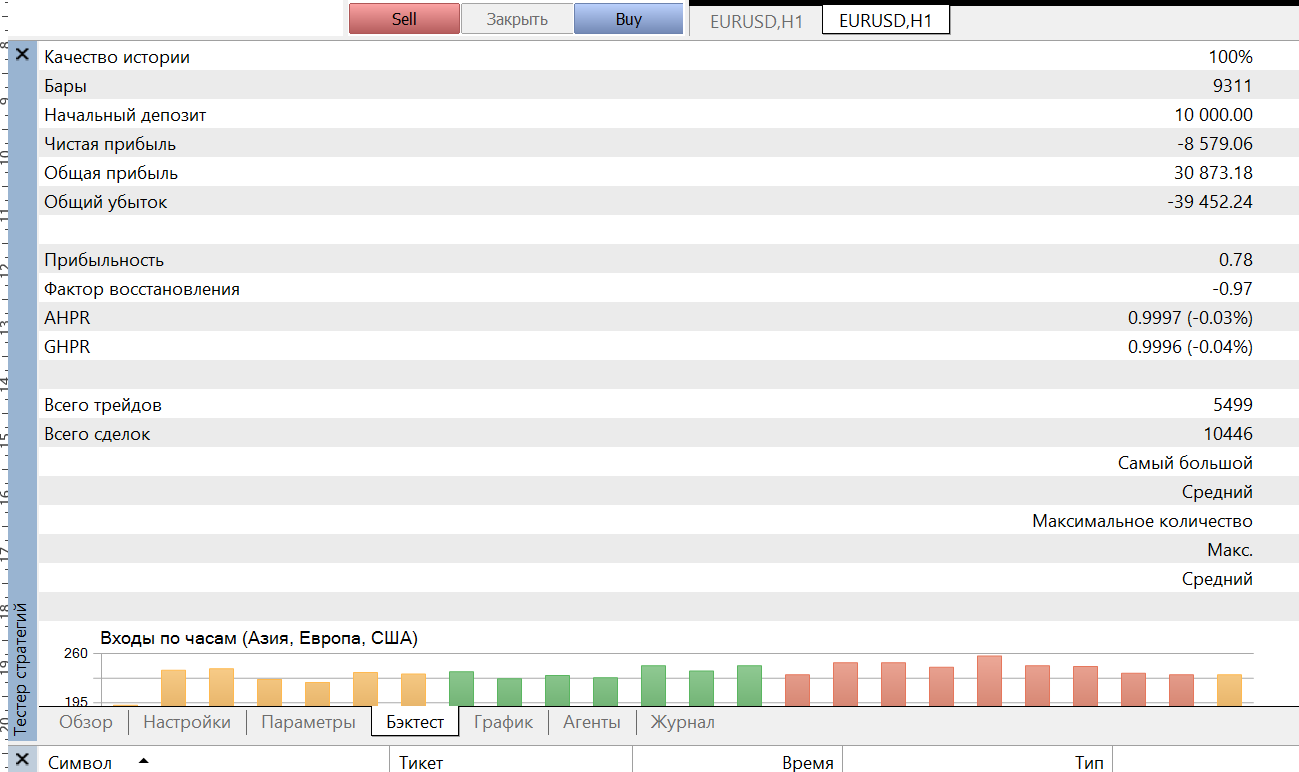Select the Начальный депозит label
The height and width of the screenshot is (772, 1299).
tap(125, 115)
